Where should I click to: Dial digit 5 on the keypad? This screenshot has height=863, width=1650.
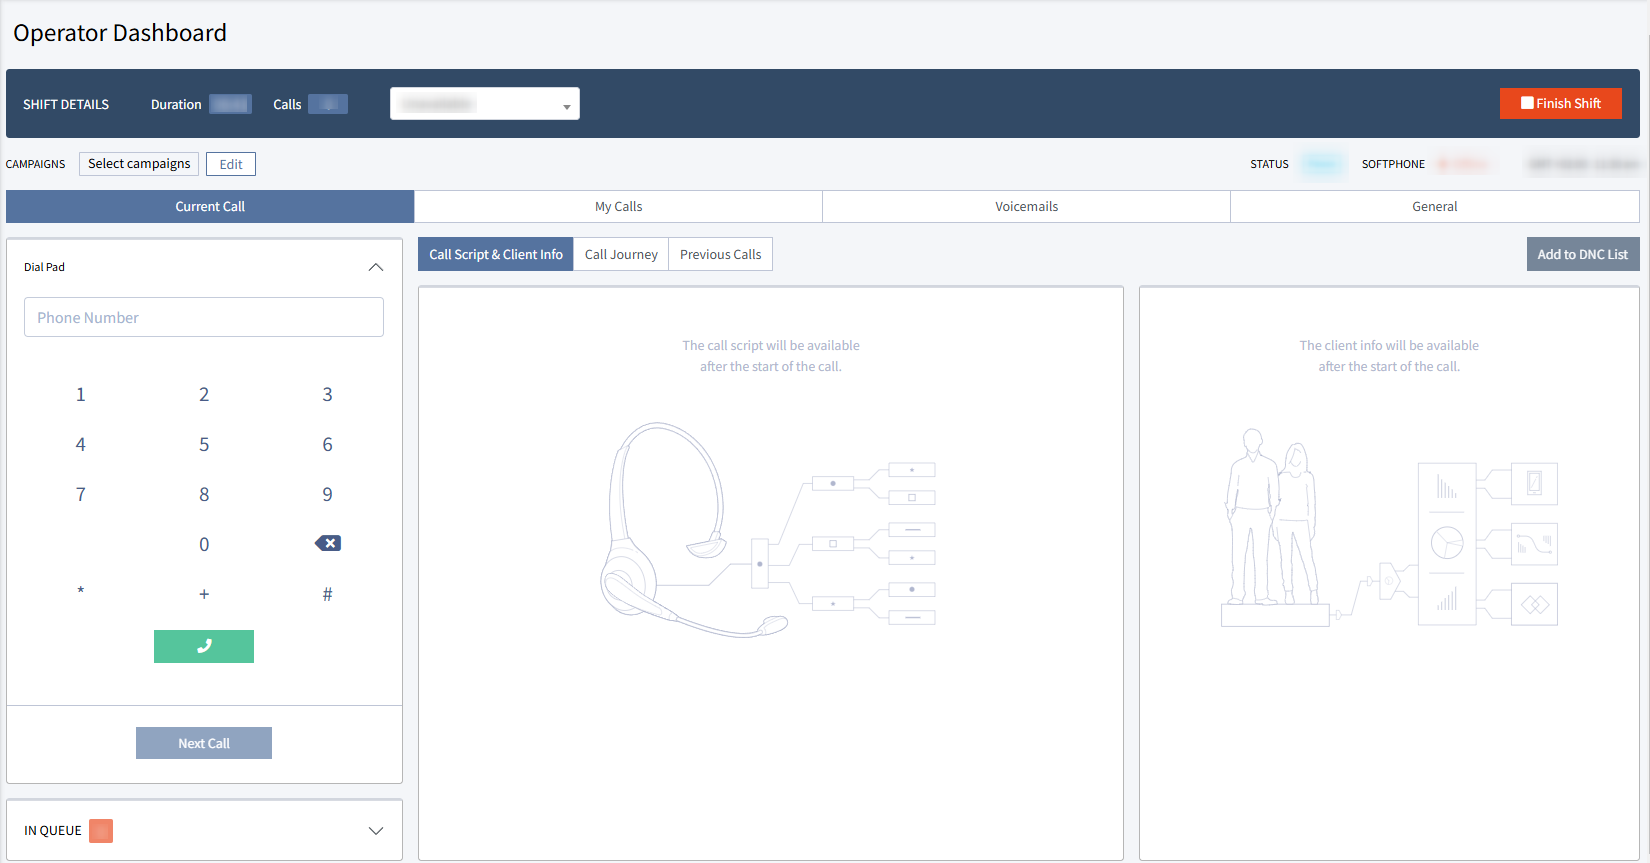point(204,445)
